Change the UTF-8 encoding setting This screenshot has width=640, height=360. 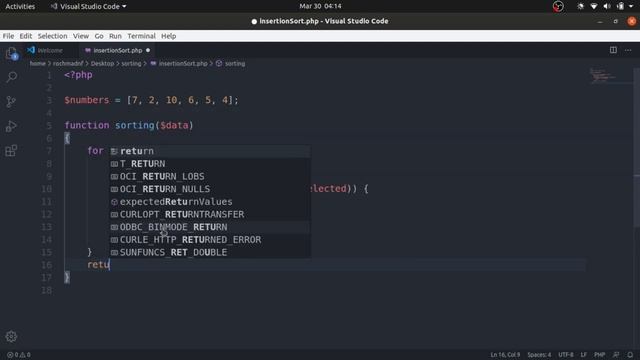pyautogui.click(x=566, y=355)
